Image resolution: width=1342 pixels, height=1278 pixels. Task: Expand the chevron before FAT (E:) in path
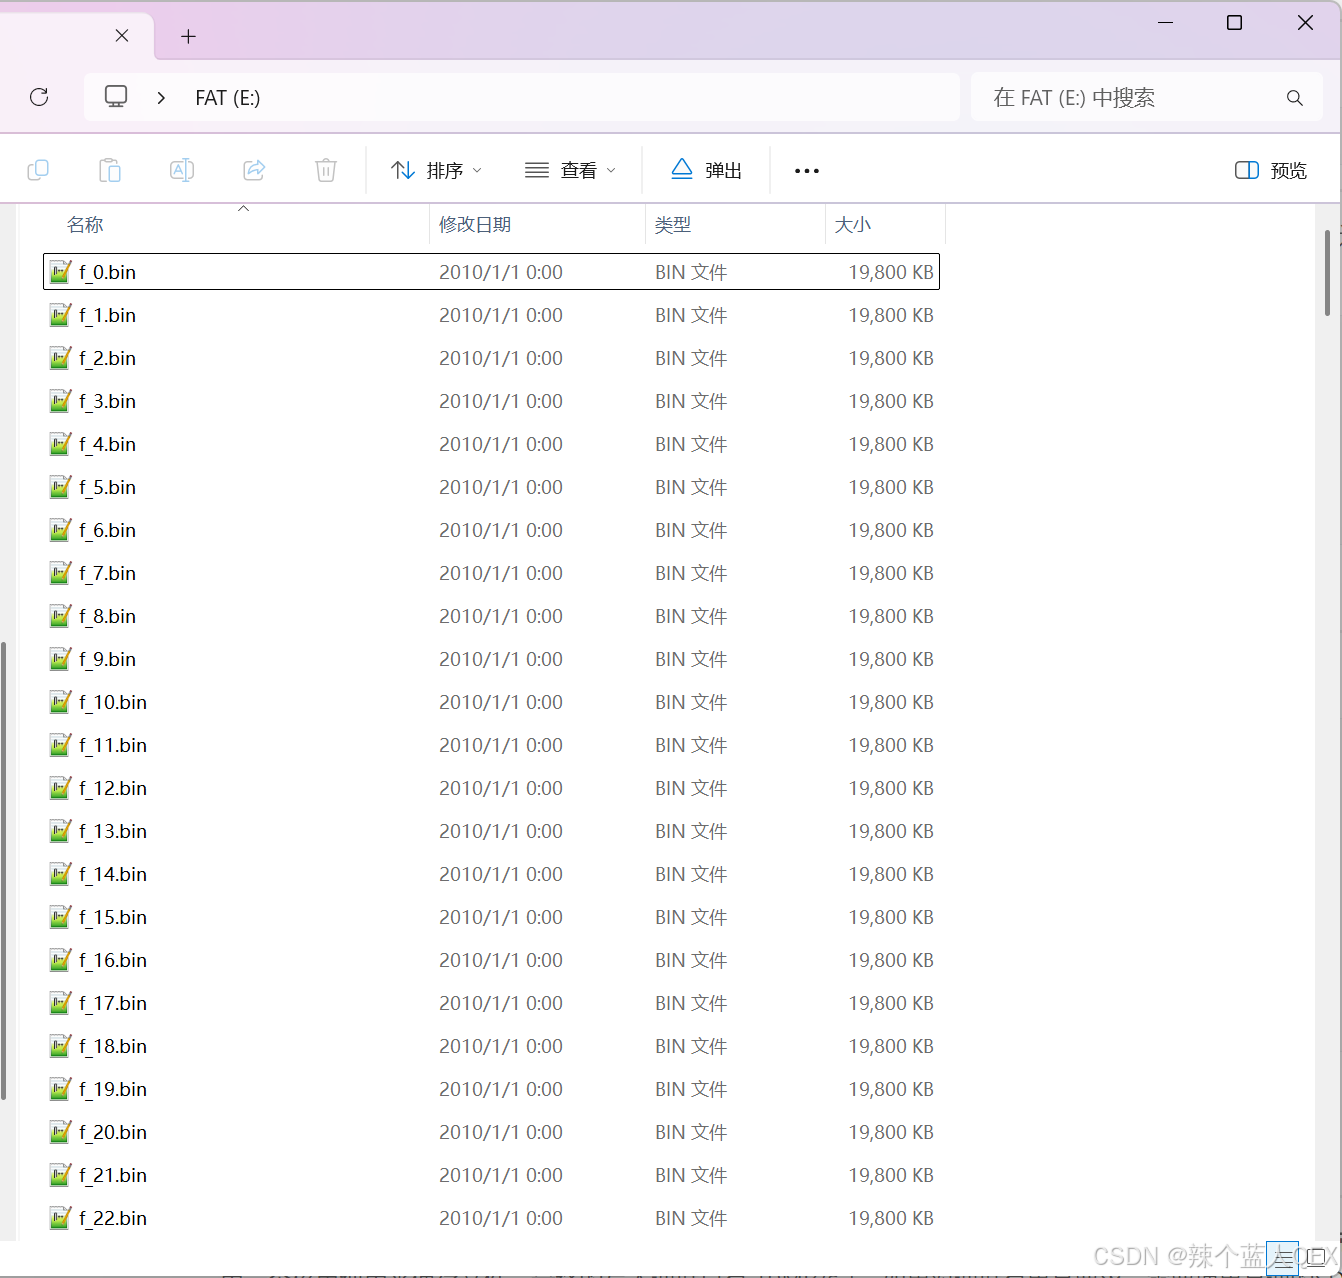tap(161, 98)
